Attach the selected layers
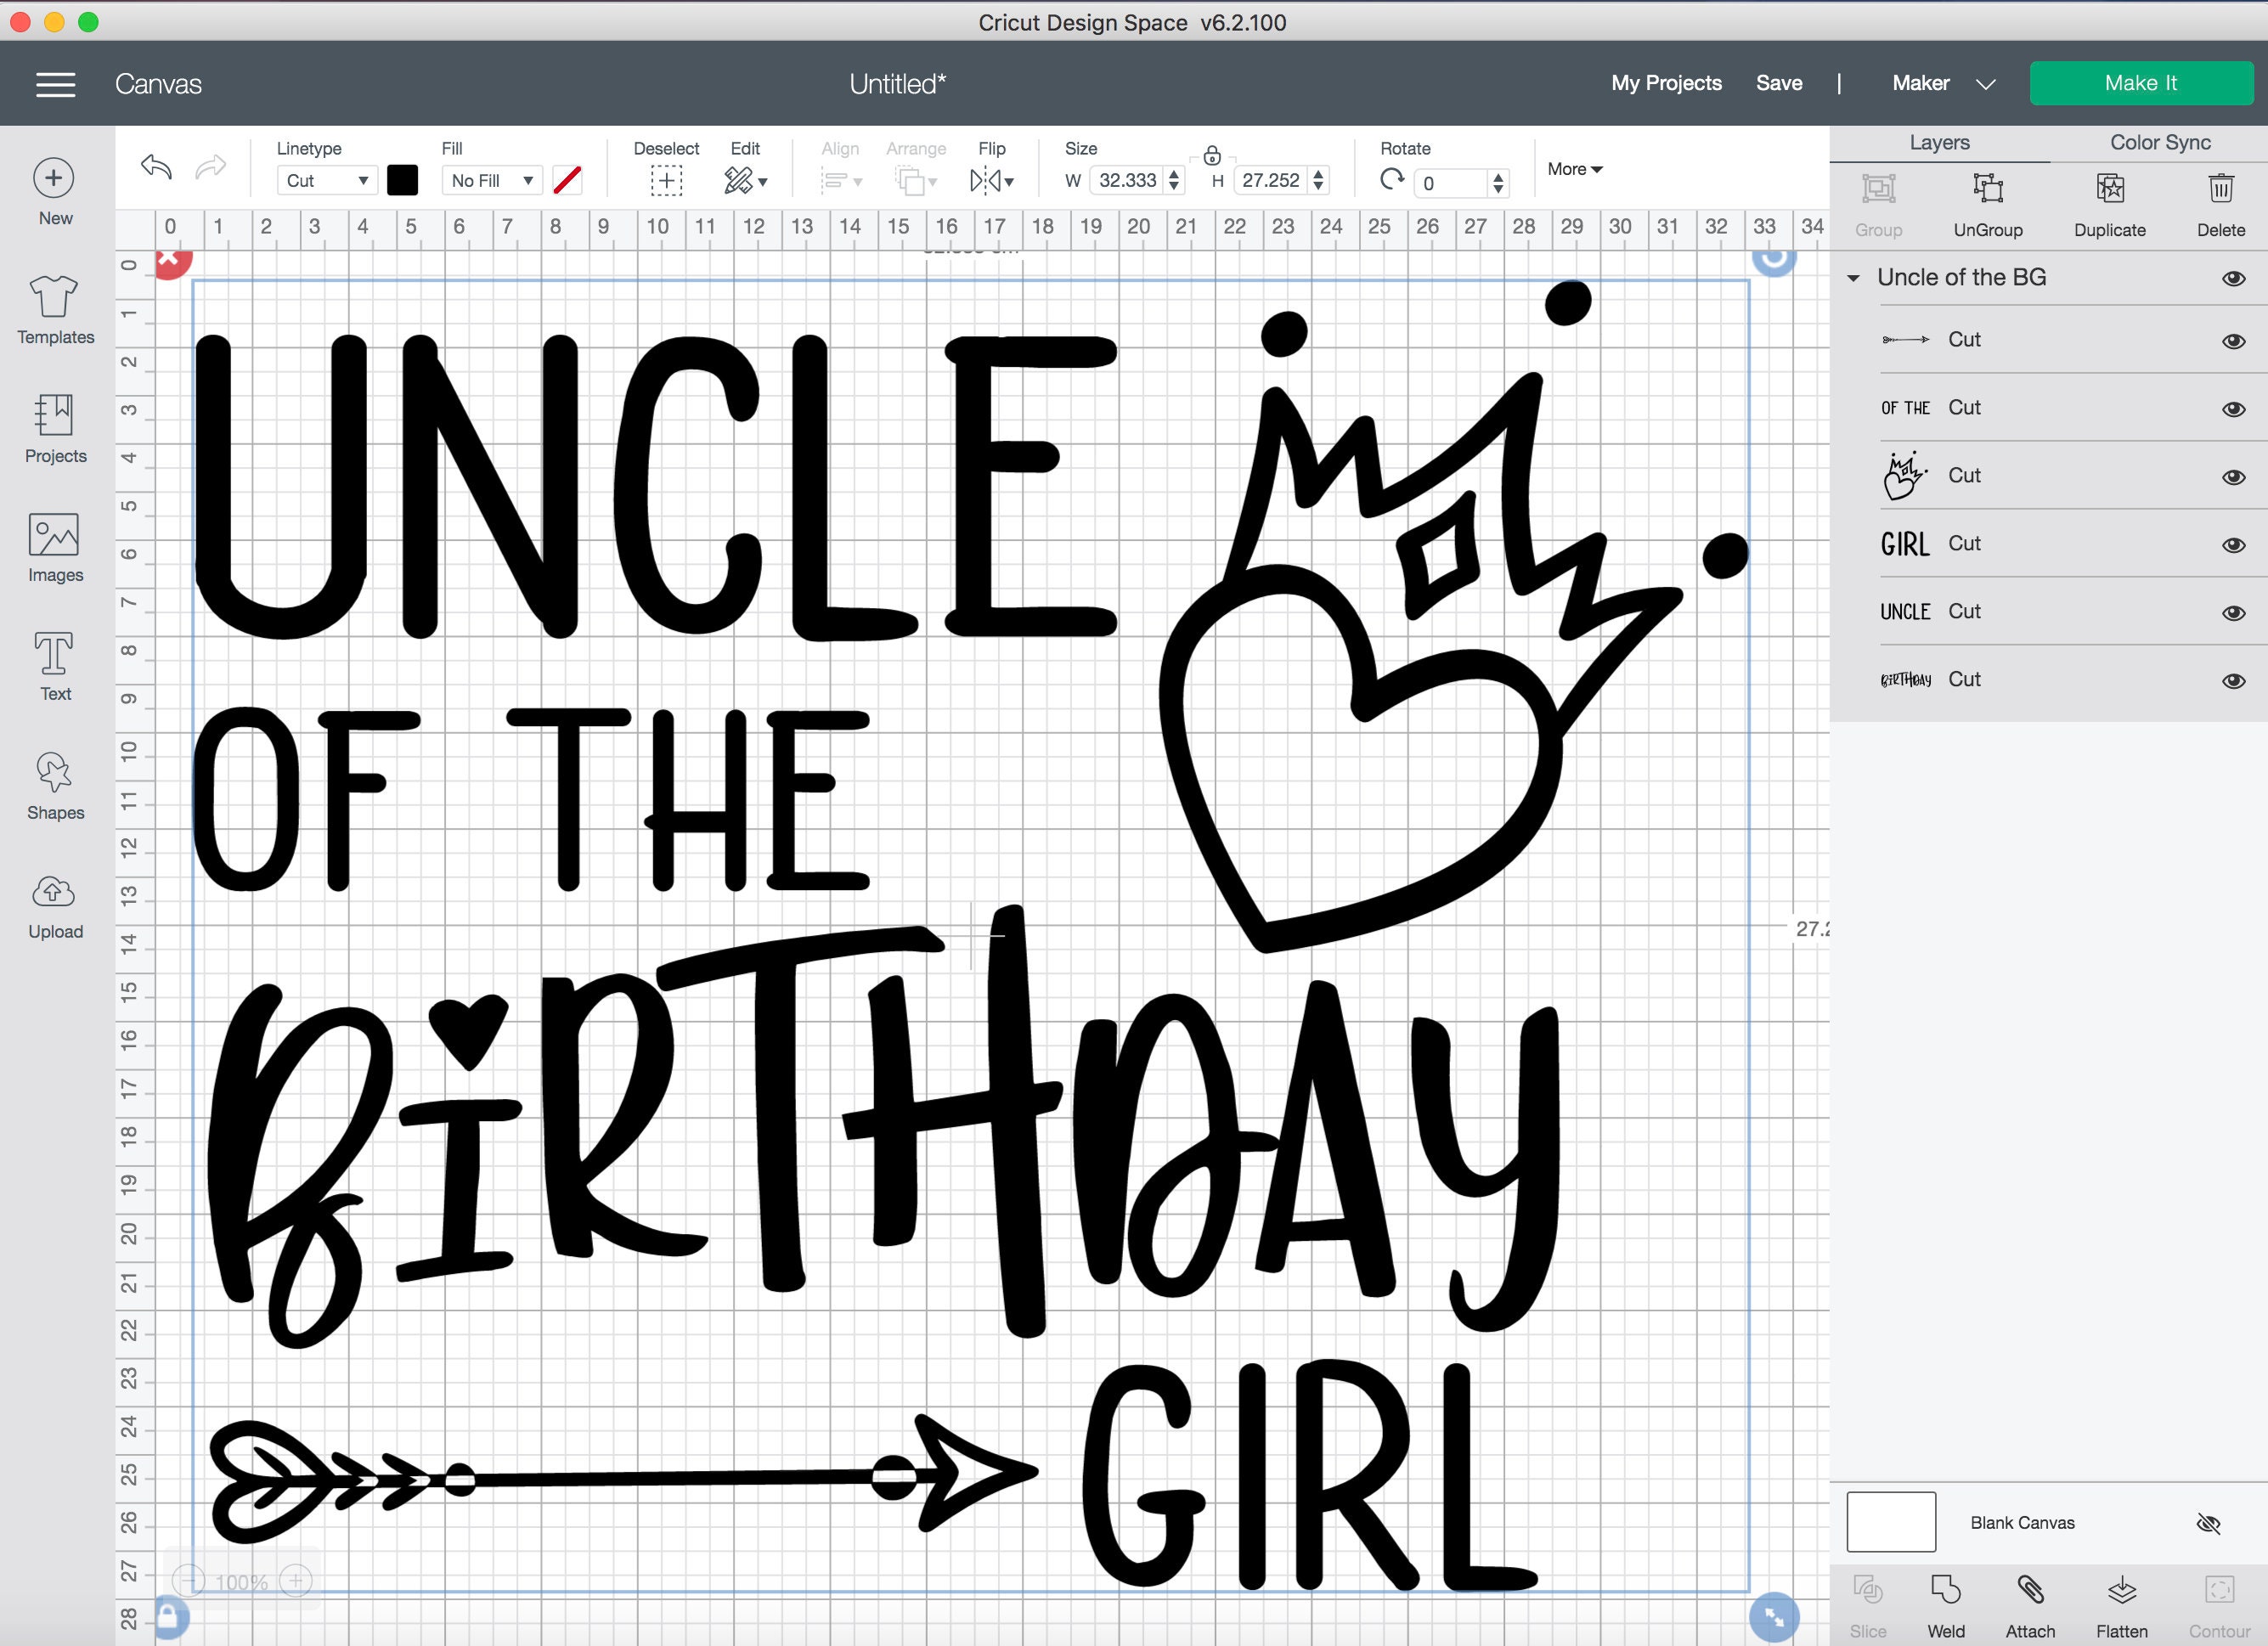Image resolution: width=2268 pixels, height=1646 pixels. click(x=2030, y=1600)
